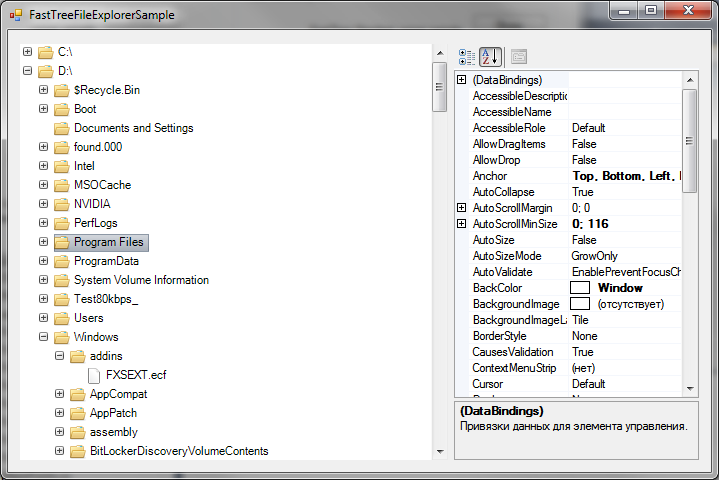
Task: Click the C:\ drive folder icon
Action: click(45, 52)
